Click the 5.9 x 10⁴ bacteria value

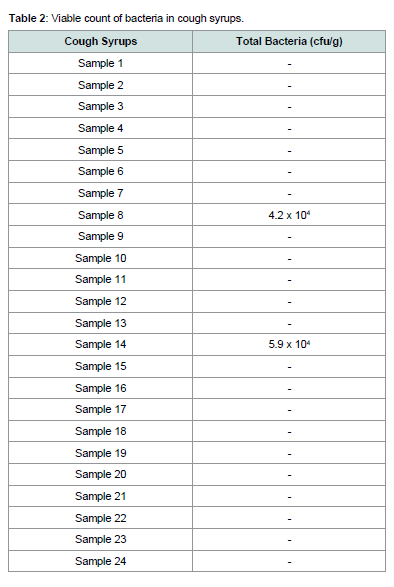(289, 344)
